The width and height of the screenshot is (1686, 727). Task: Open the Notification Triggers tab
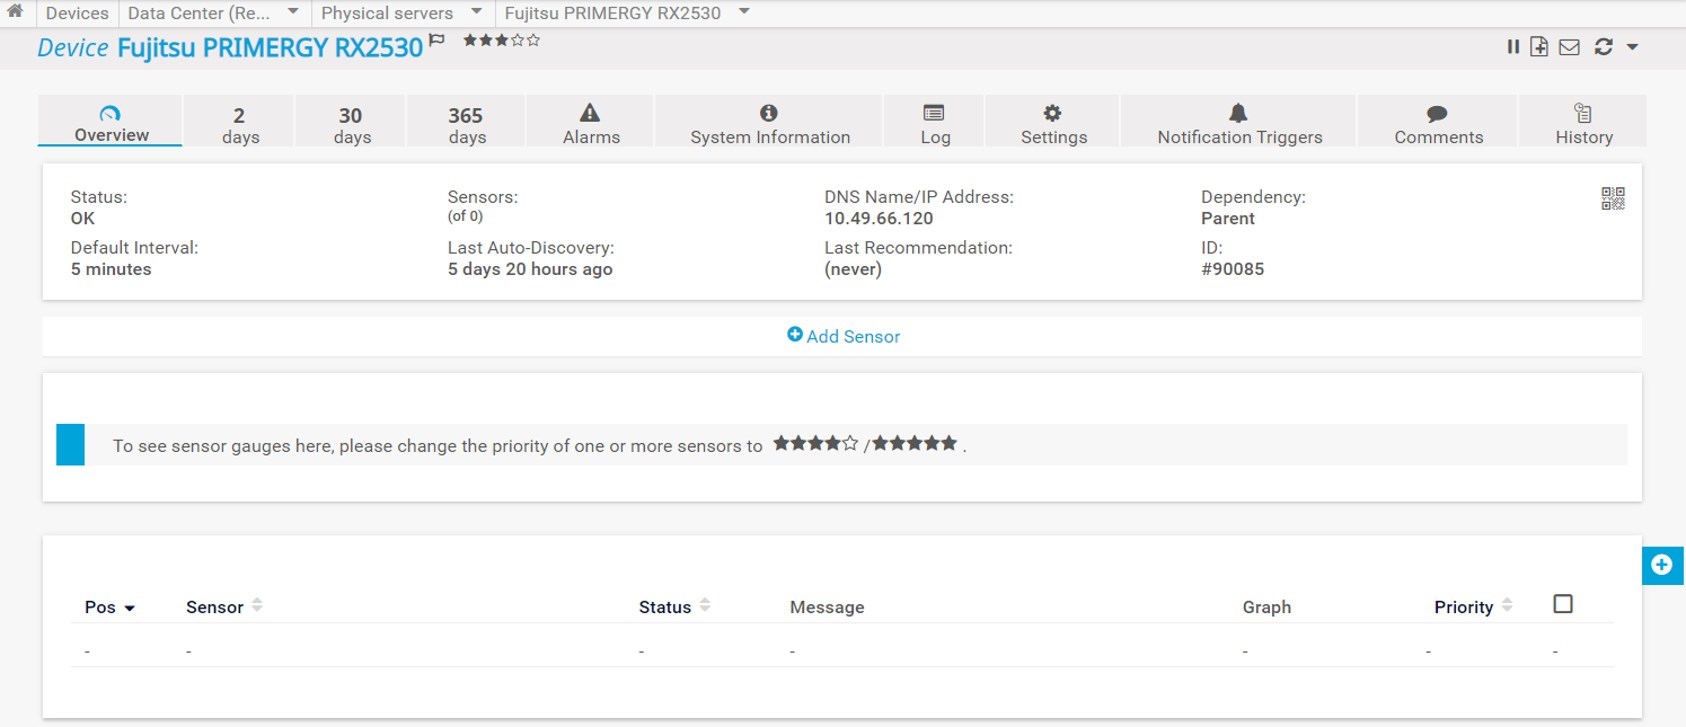tap(1238, 123)
